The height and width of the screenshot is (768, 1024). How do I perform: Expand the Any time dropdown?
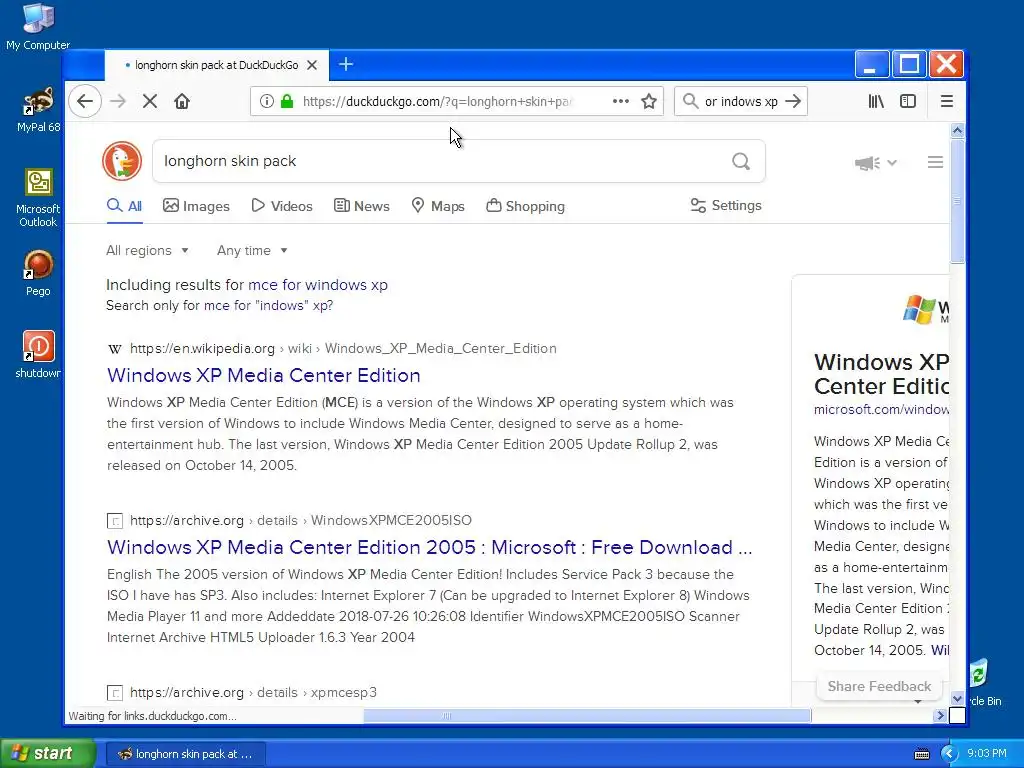coord(252,250)
